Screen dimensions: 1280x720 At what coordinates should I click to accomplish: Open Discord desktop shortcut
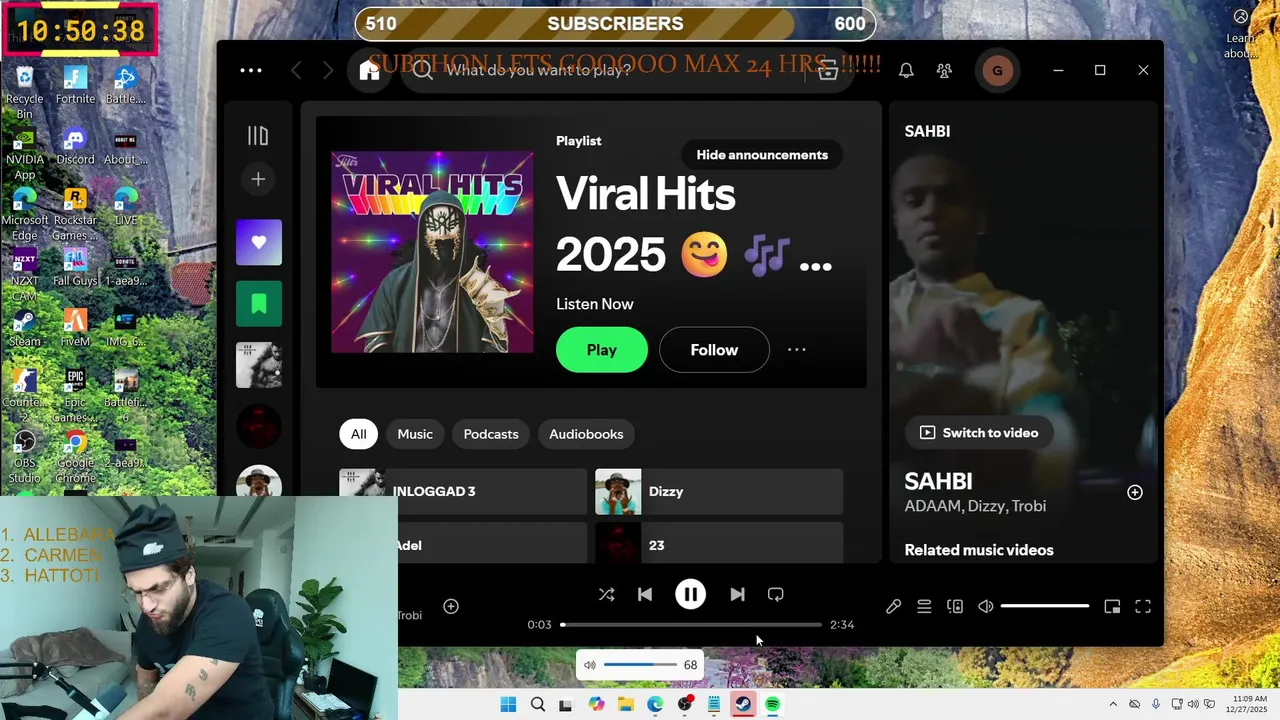[x=75, y=146]
